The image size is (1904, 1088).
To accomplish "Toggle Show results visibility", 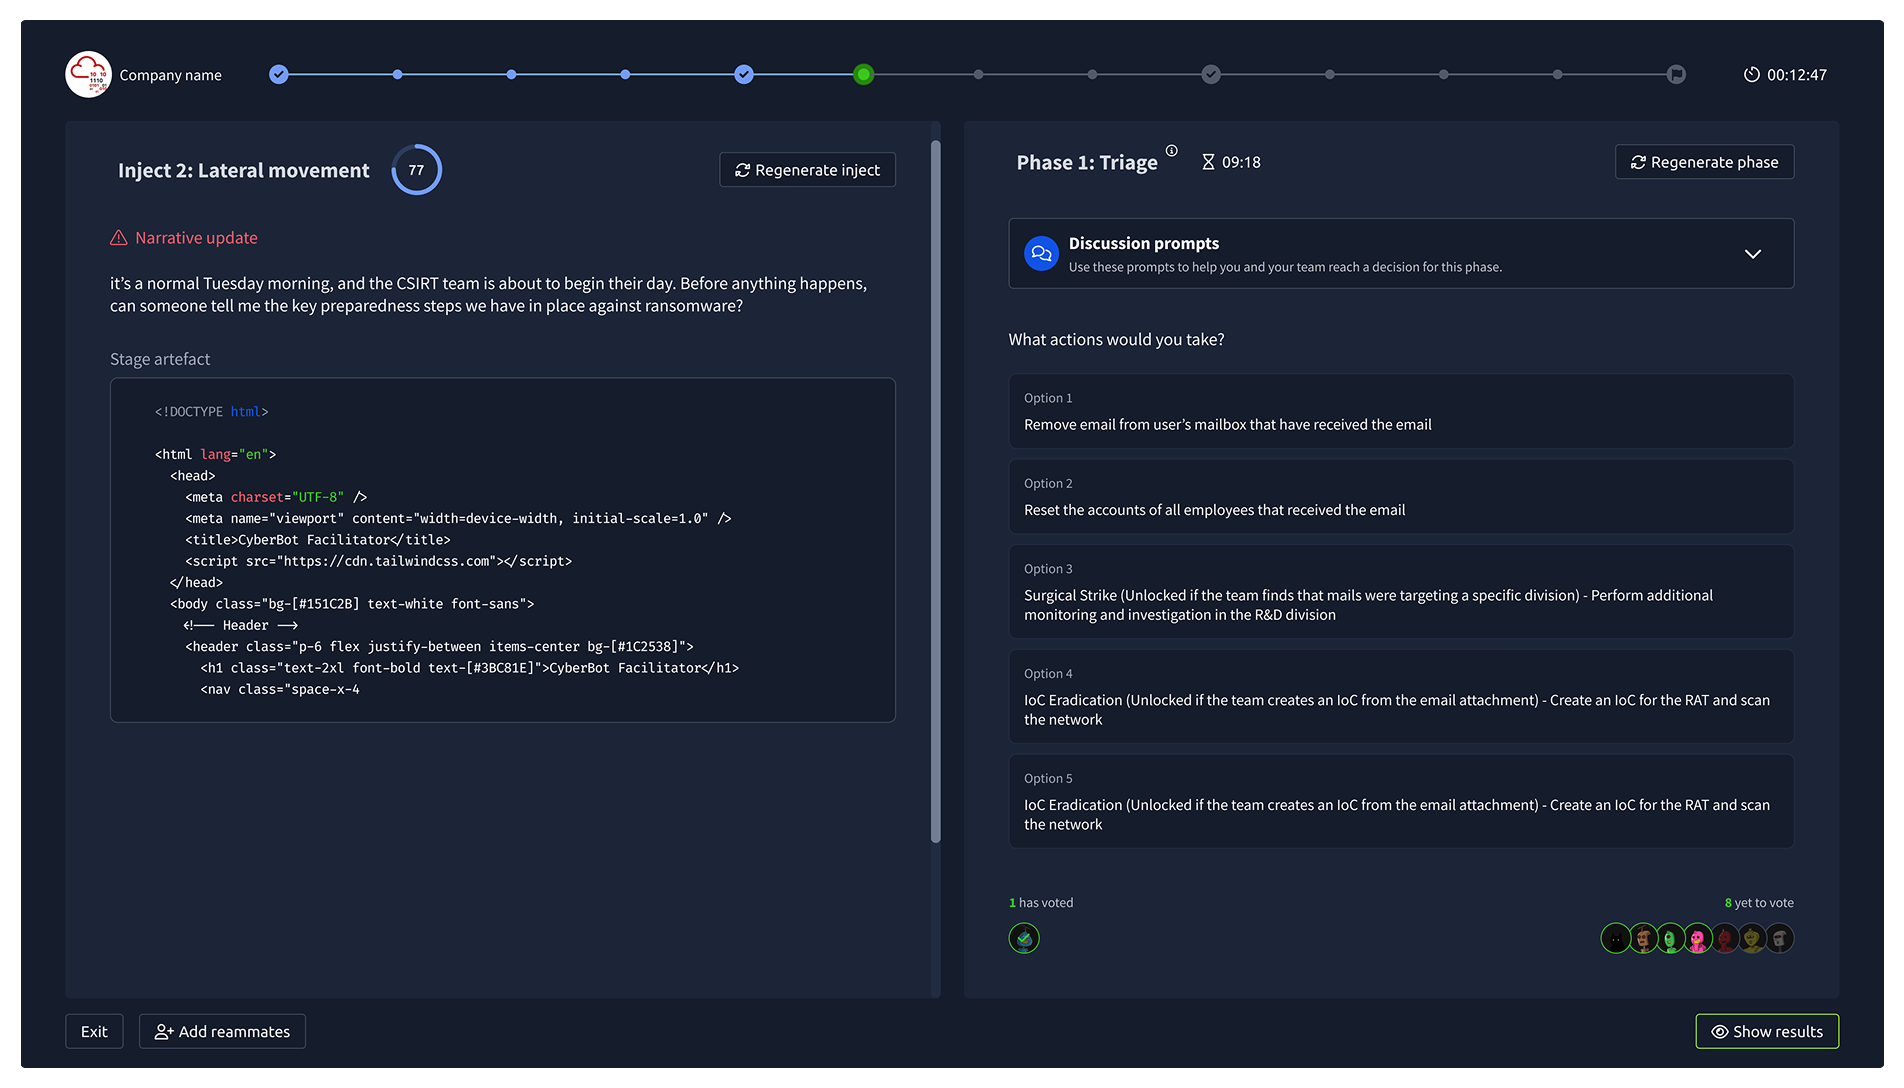I will [x=1766, y=1031].
